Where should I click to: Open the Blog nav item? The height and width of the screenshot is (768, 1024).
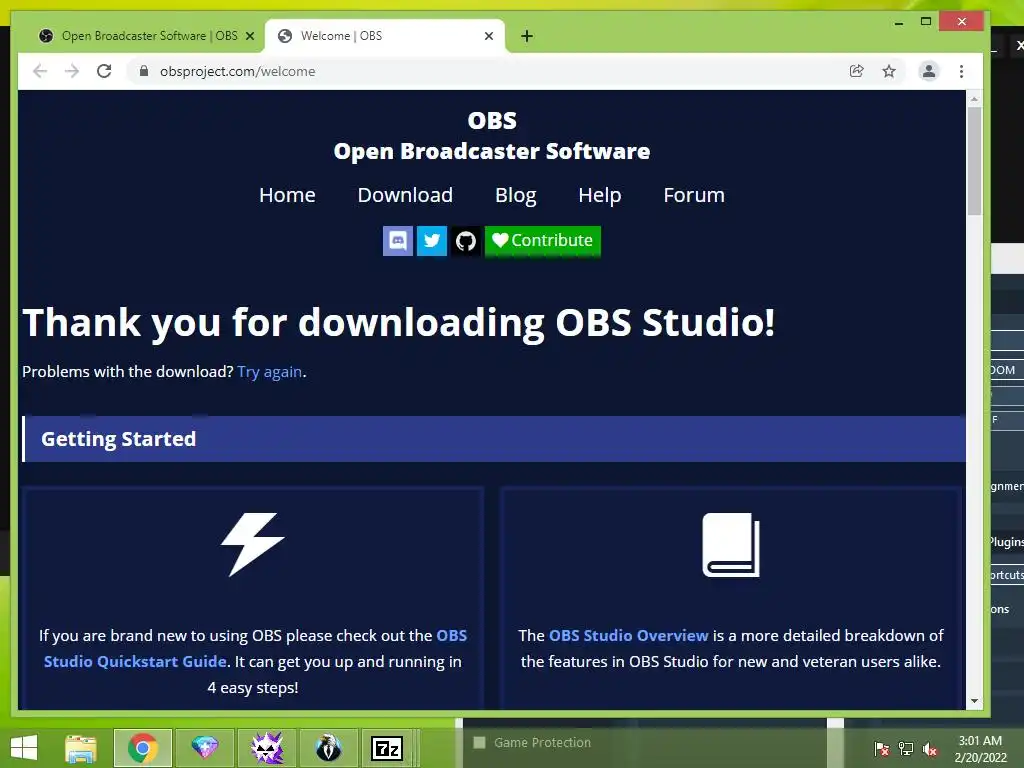[515, 195]
